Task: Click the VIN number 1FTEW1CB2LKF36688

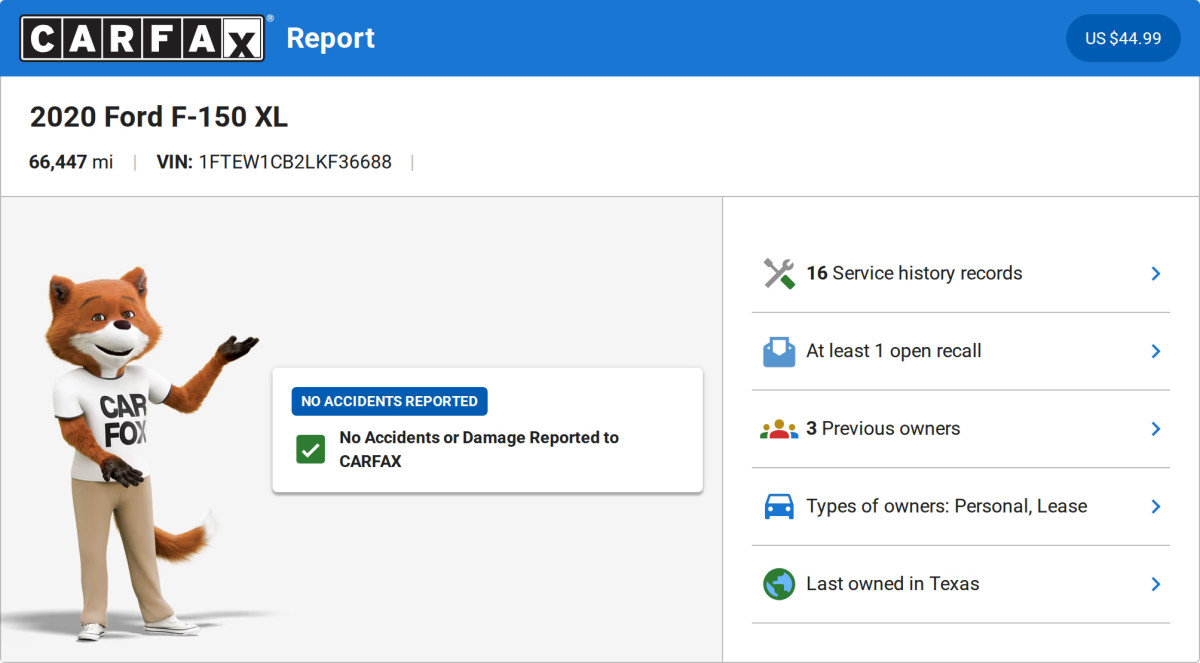Action: (295, 162)
